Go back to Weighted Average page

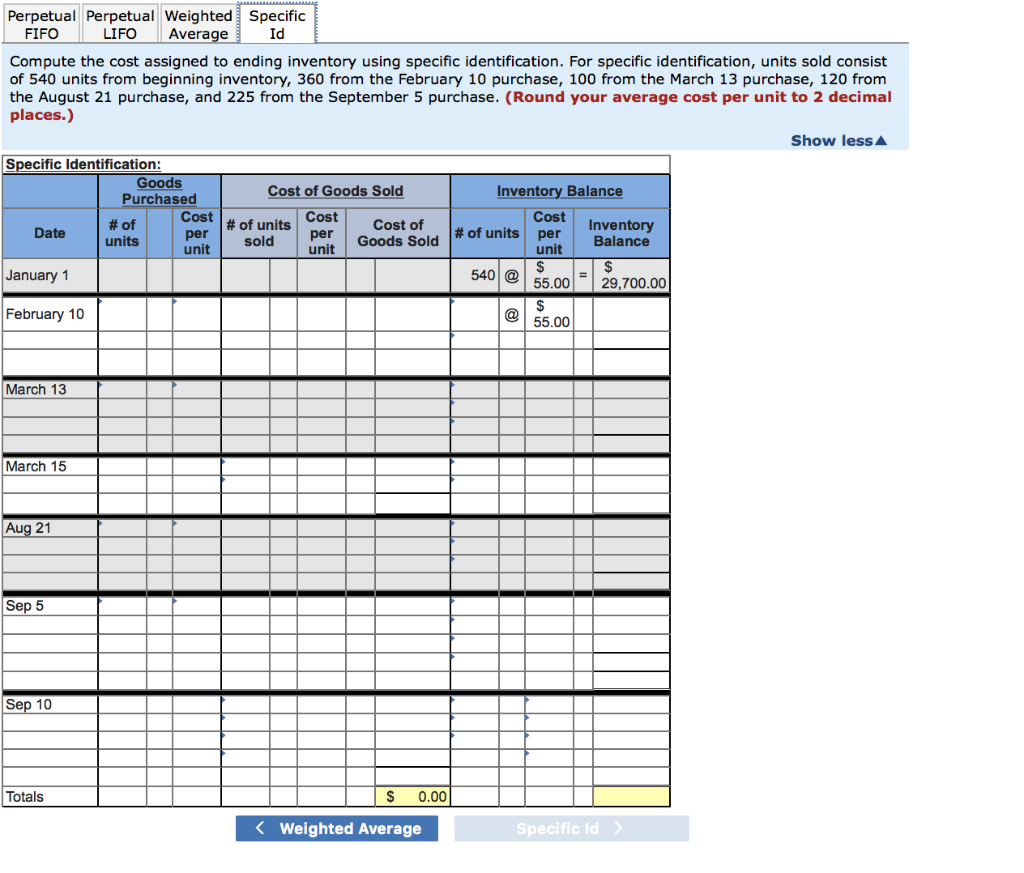[337, 828]
